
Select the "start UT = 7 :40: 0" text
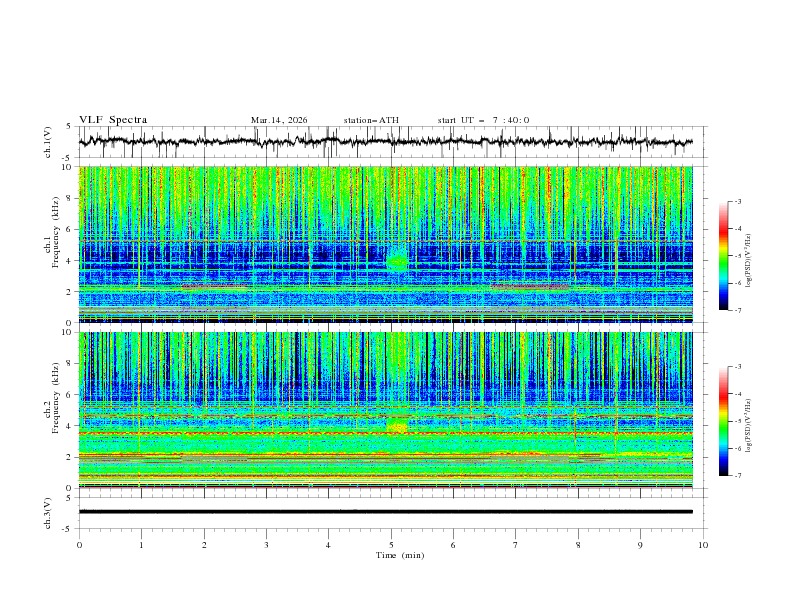tap(483, 120)
